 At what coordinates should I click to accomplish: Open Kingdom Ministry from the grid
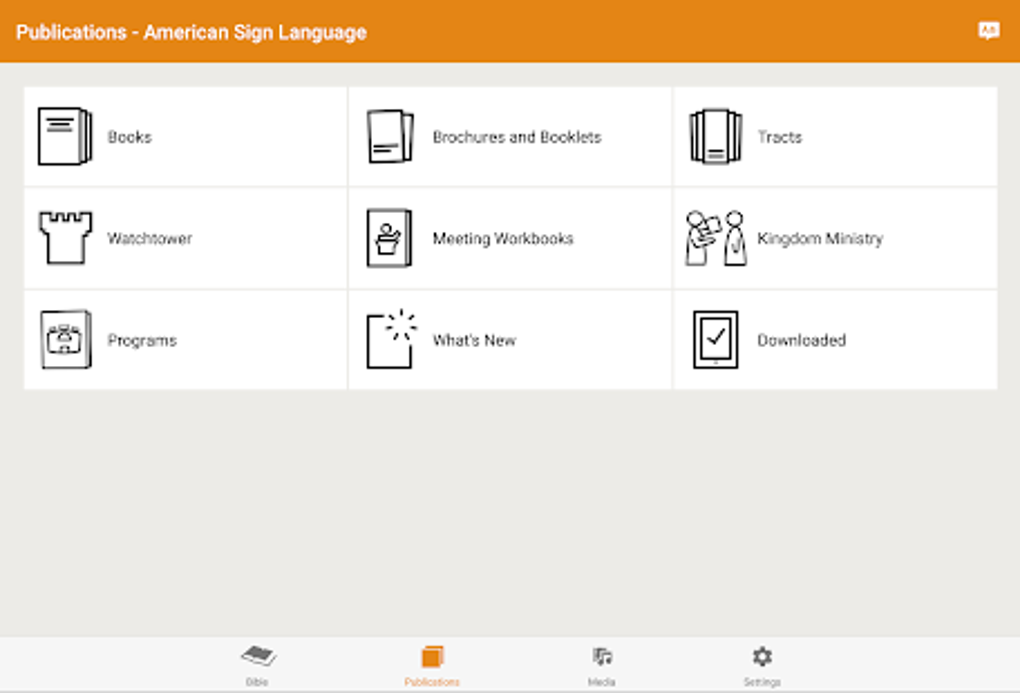click(x=820, y=238)
